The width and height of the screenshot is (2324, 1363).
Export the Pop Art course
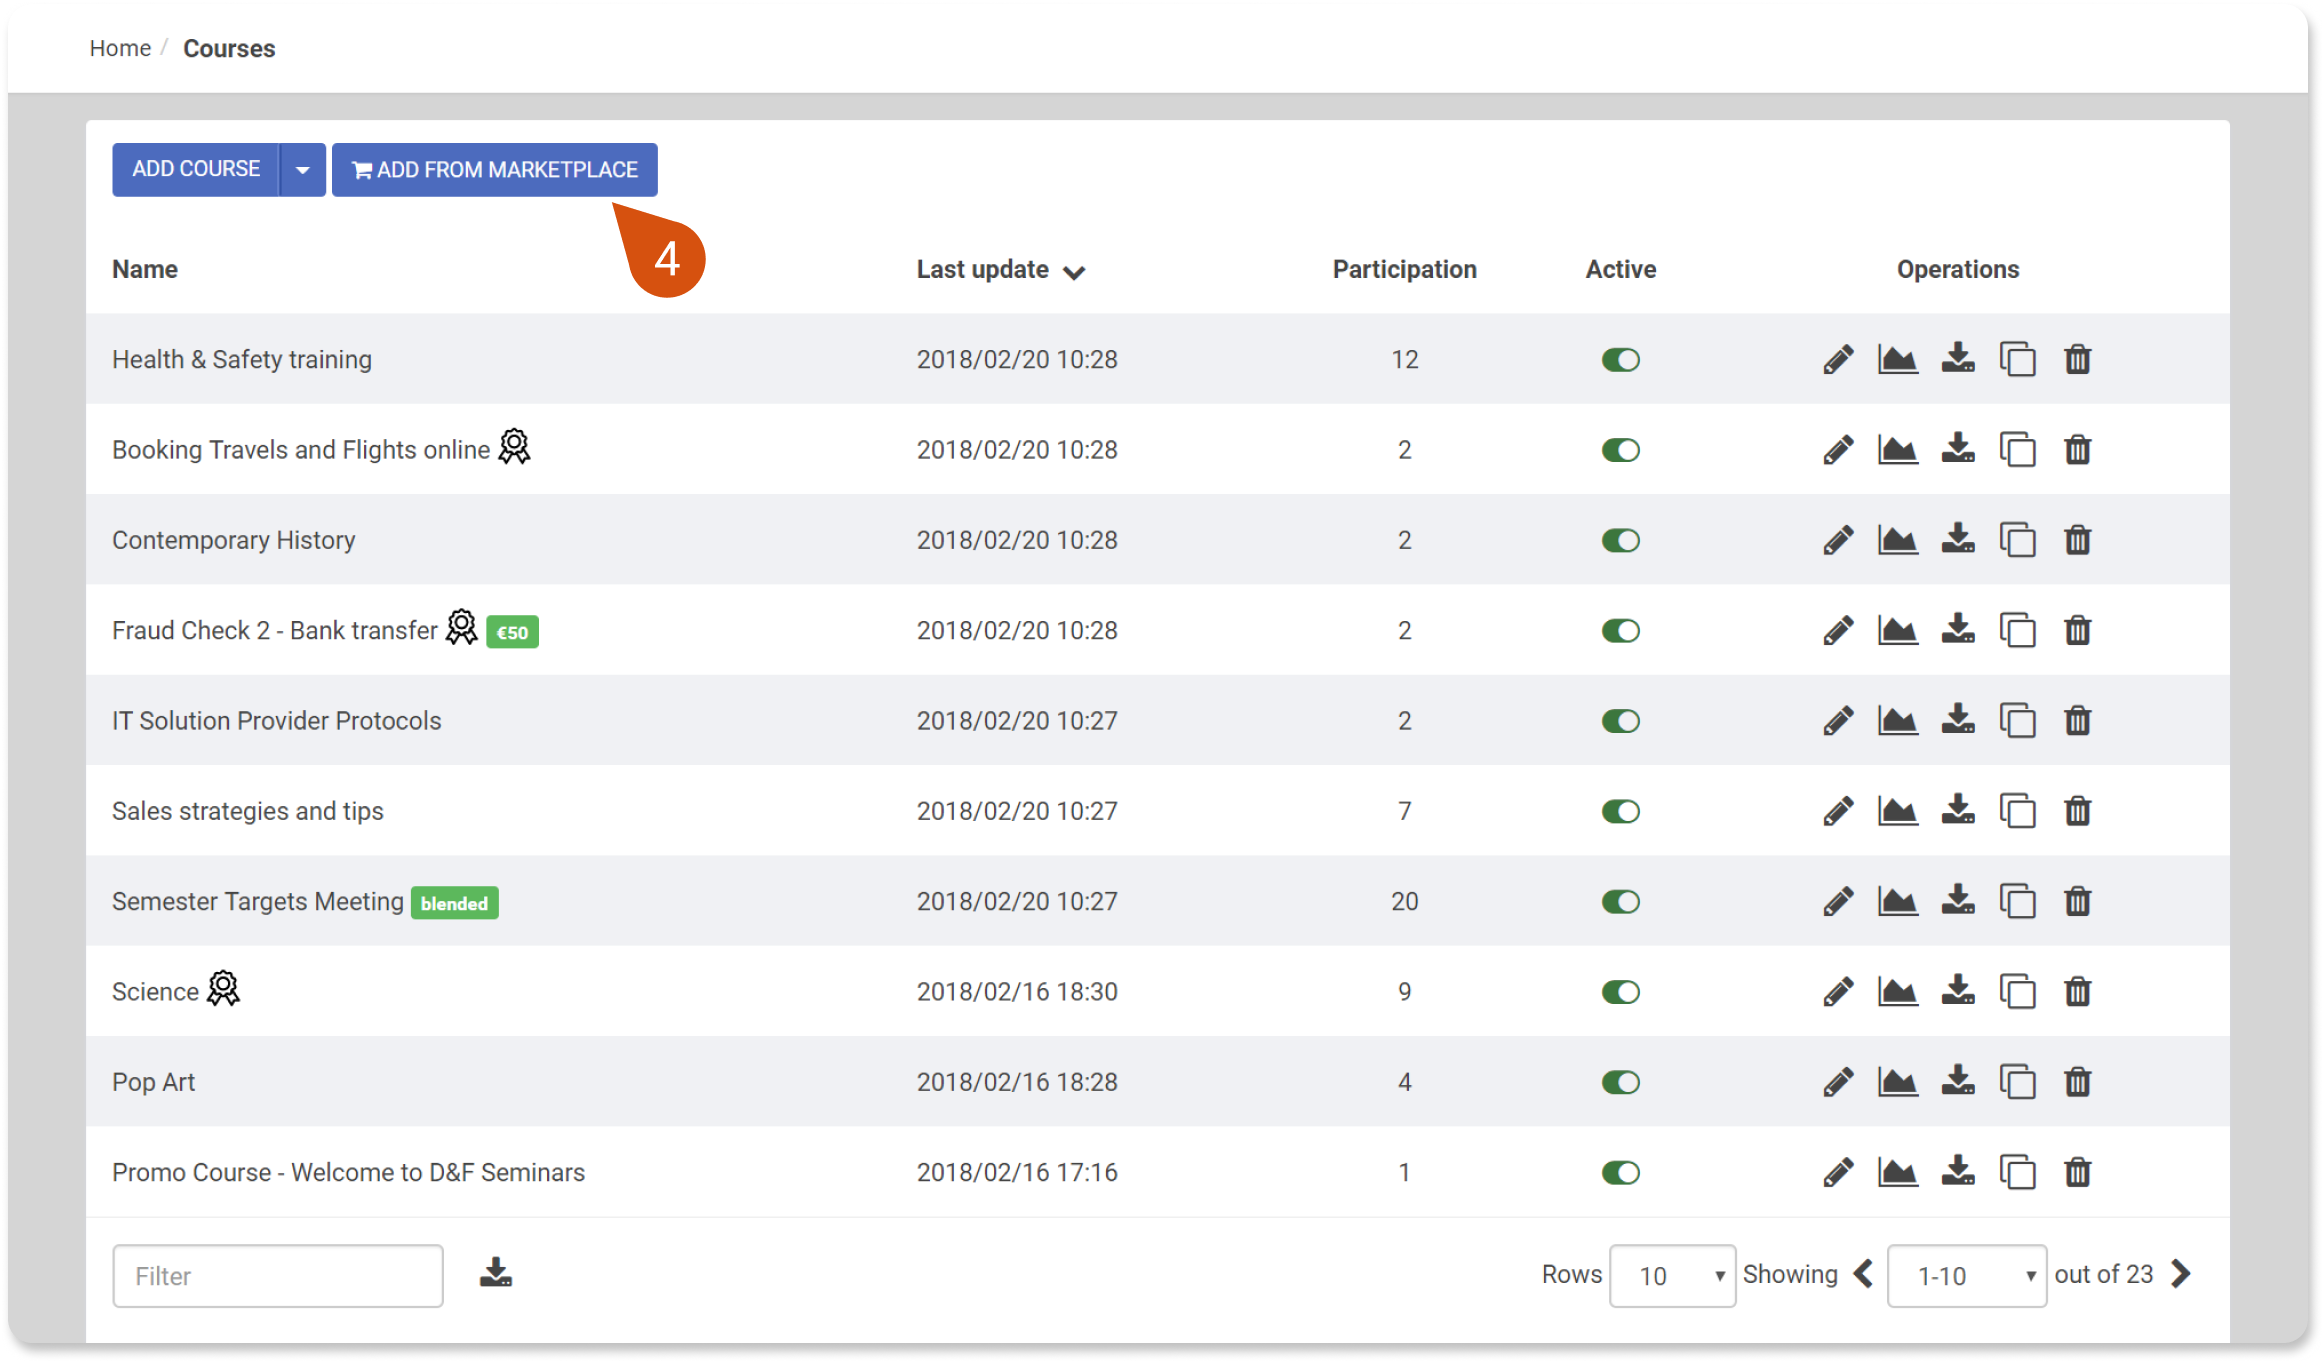pyautogui.click(x=1958, y=1081)
